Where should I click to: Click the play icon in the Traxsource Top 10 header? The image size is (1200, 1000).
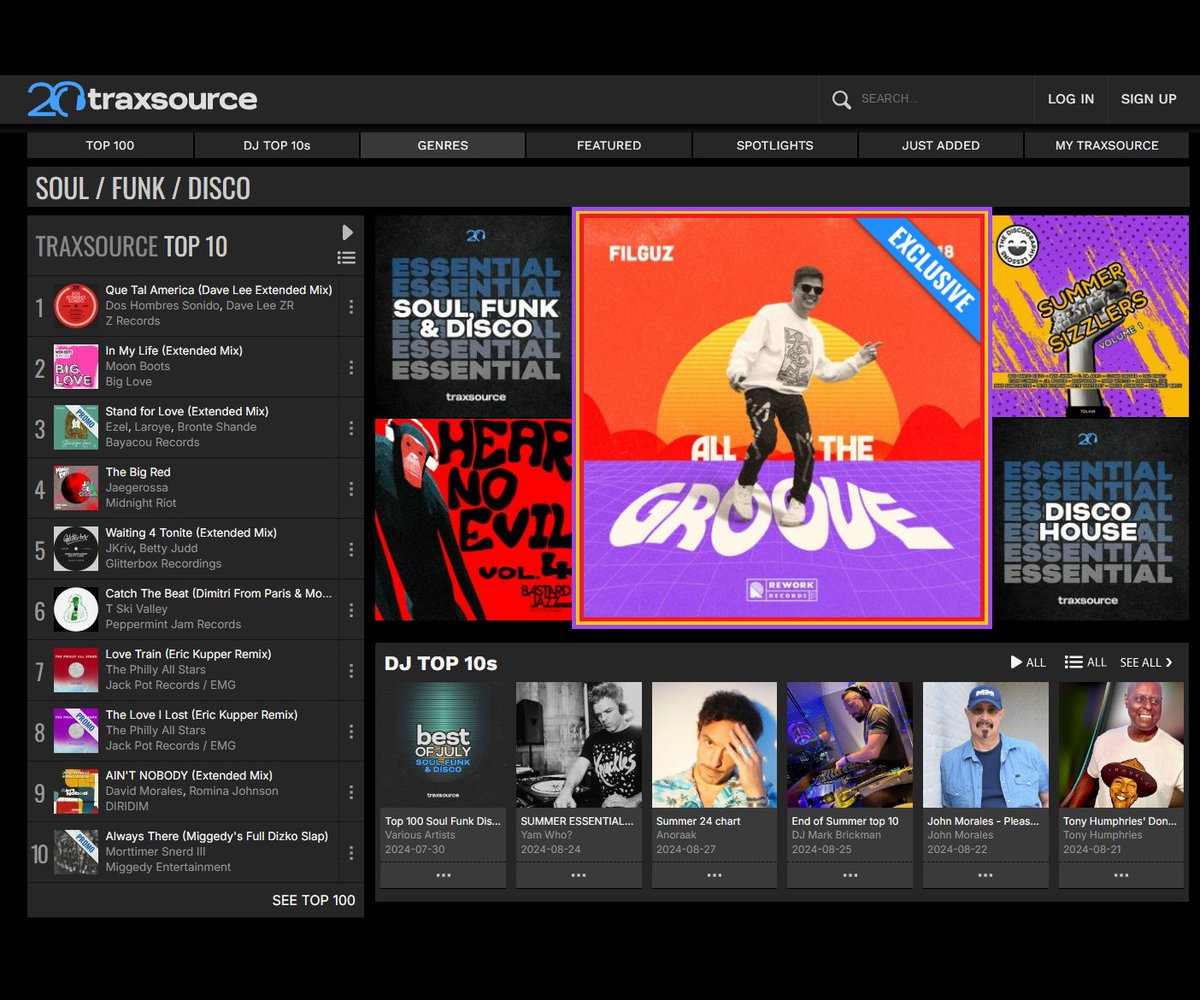pos(347,231)
